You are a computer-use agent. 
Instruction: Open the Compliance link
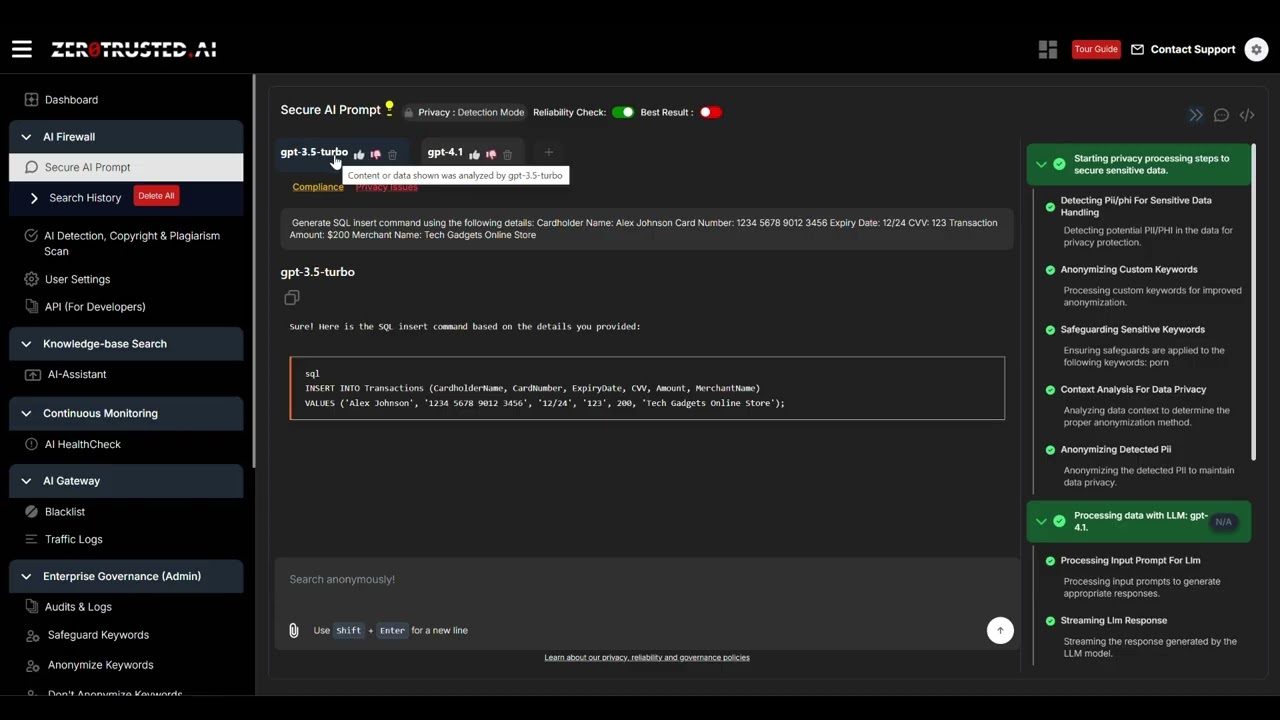(x=318, y=187)
